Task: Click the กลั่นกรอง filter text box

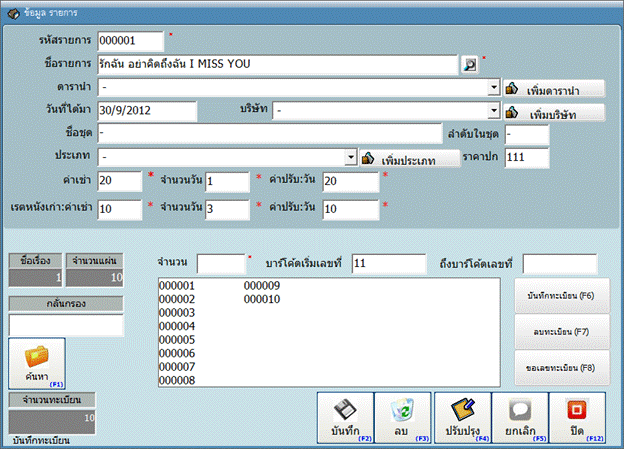Action: (66, 324)
